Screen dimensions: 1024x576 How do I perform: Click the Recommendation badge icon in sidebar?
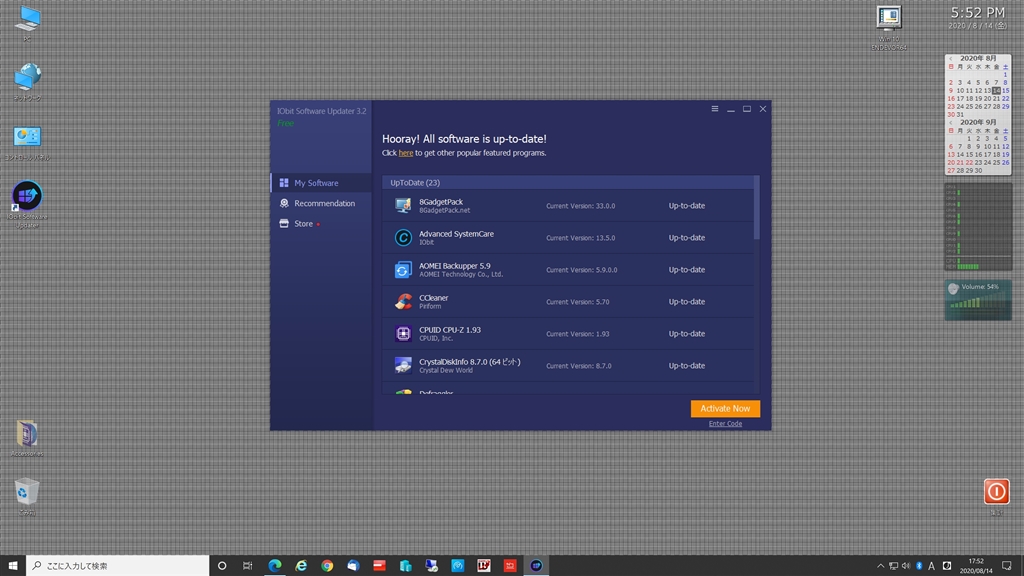[x=284, y=203]
